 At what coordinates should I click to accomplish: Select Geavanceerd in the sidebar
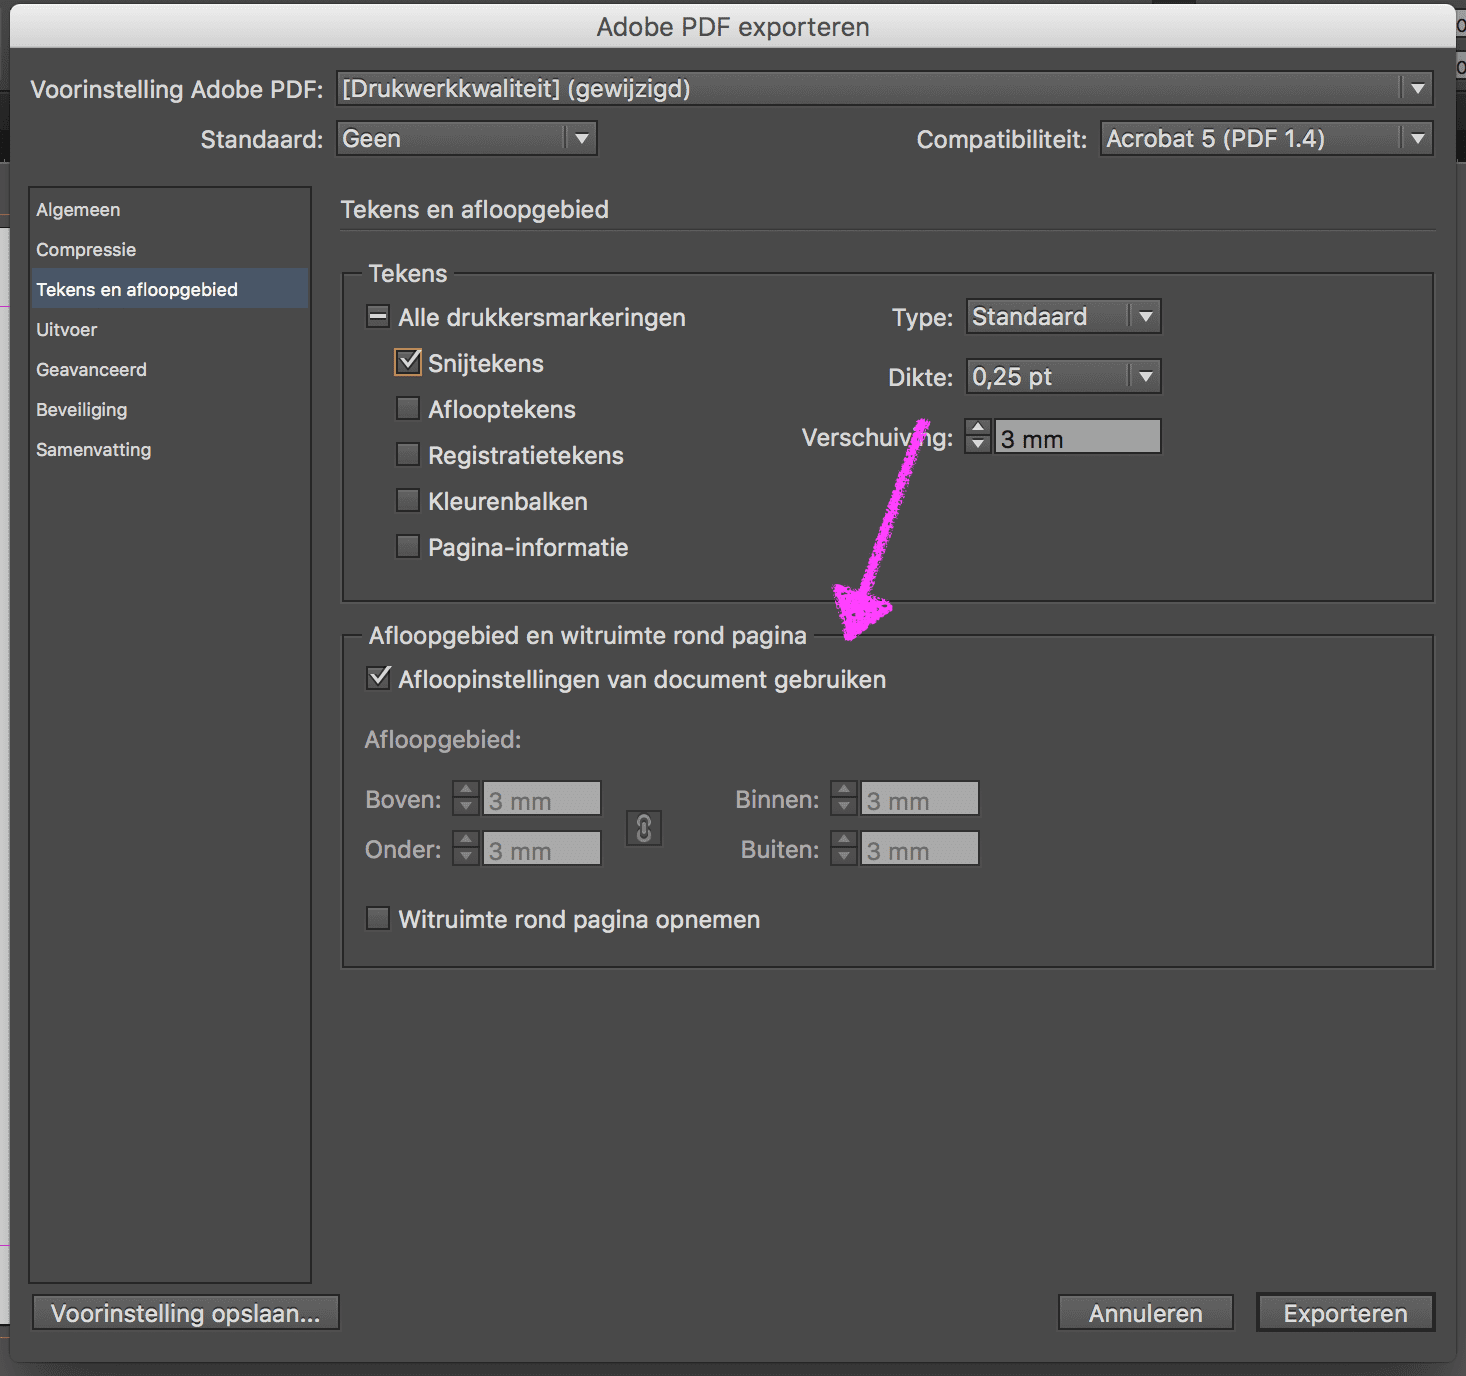(170, 370)
